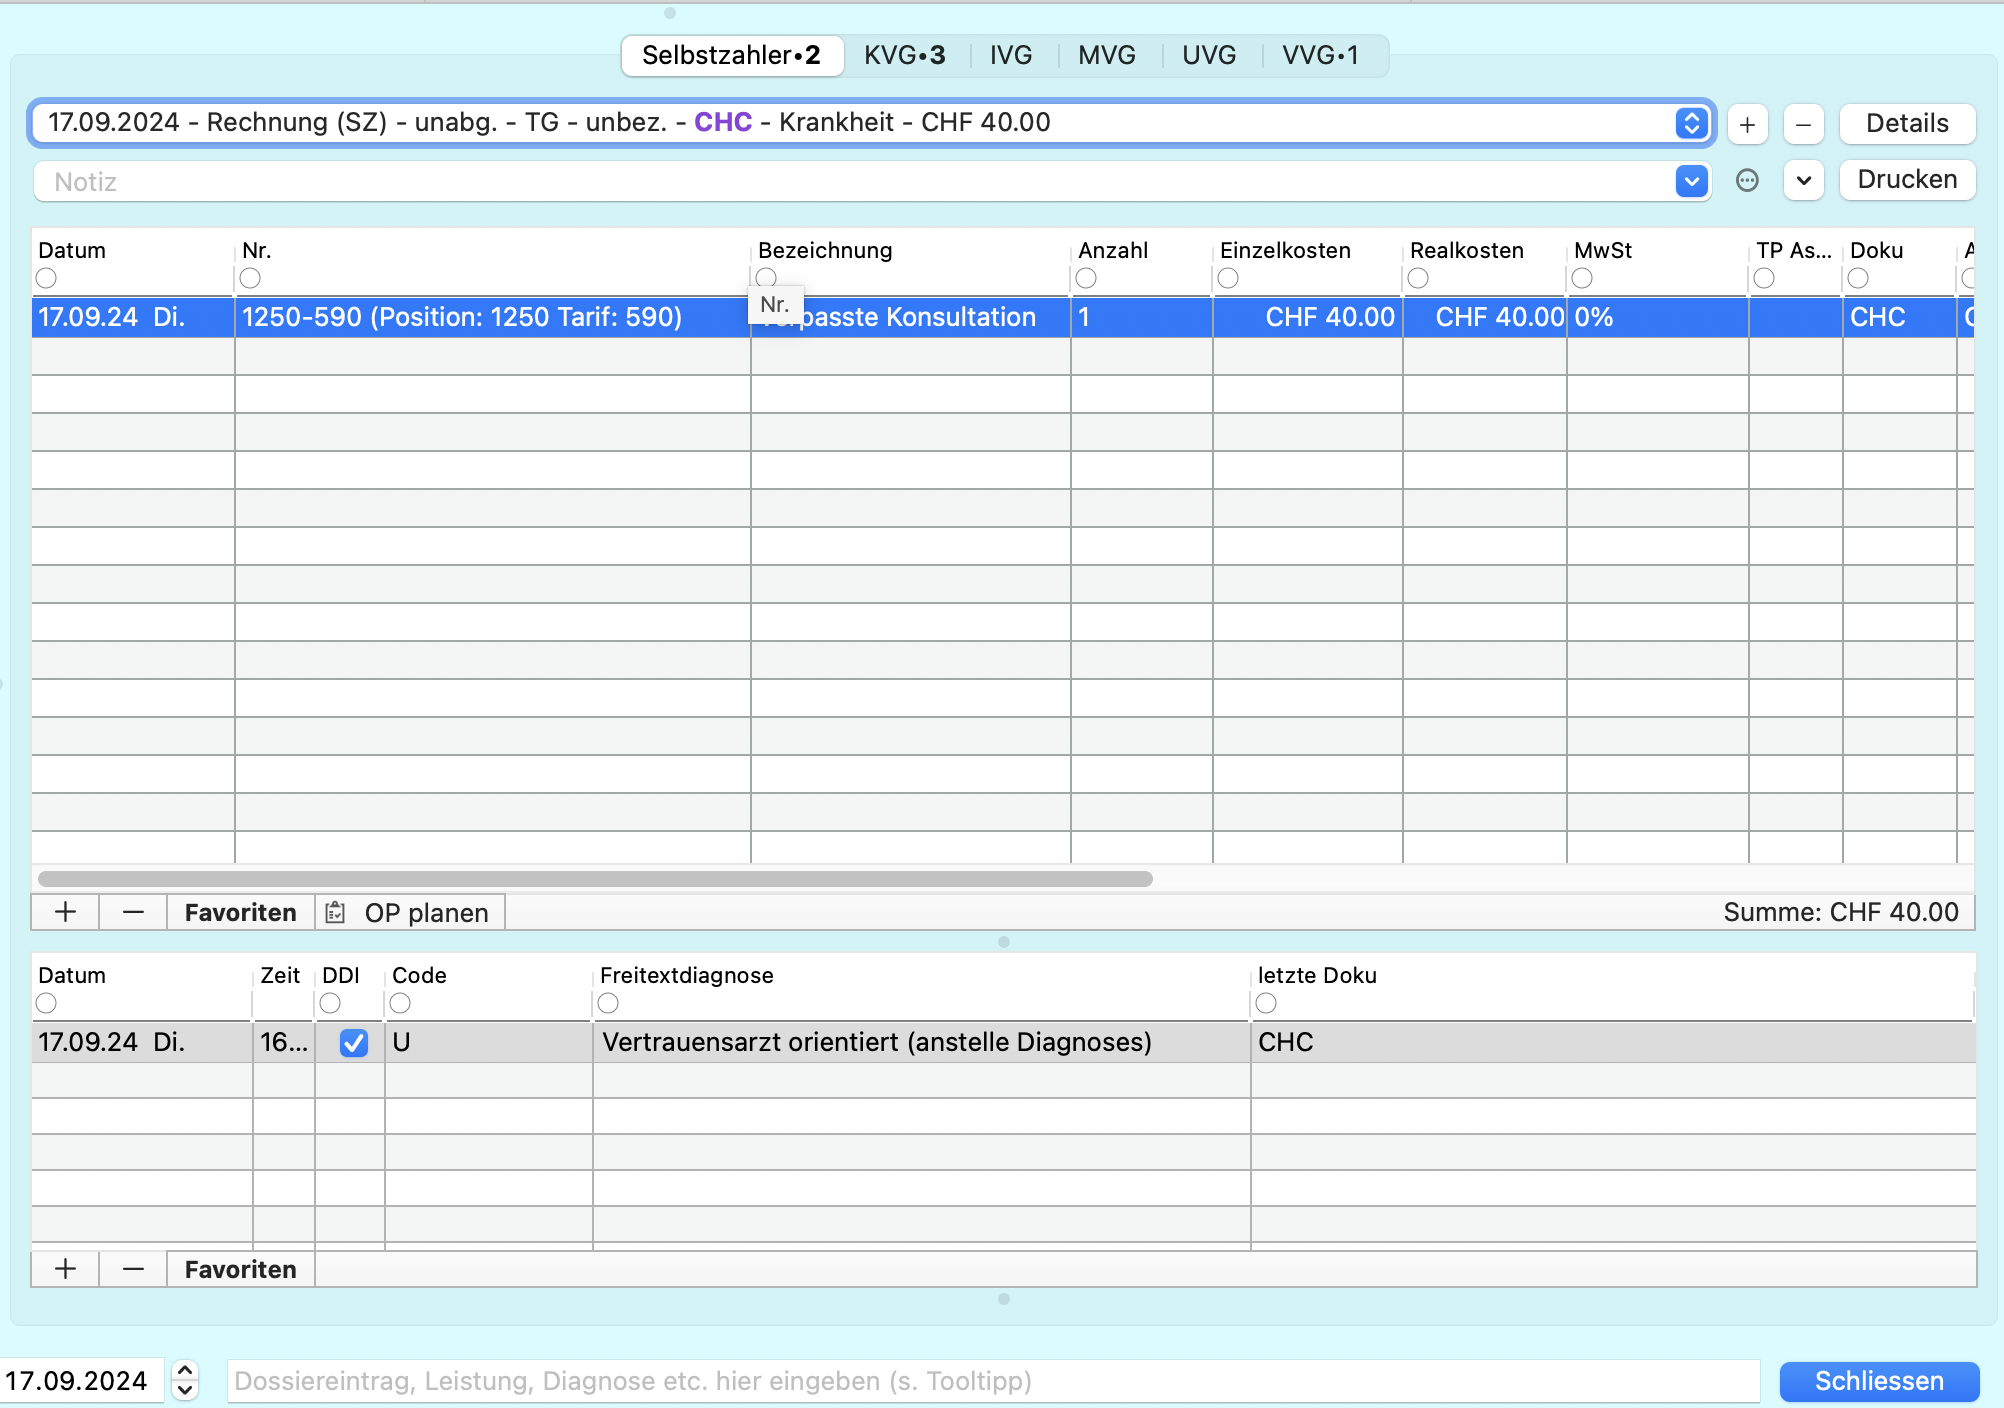Select the row 1250-590 (Position: 1250 Tarif: 590)
This screenshot has width=2004, height=1408.
tap(1003, 317)
